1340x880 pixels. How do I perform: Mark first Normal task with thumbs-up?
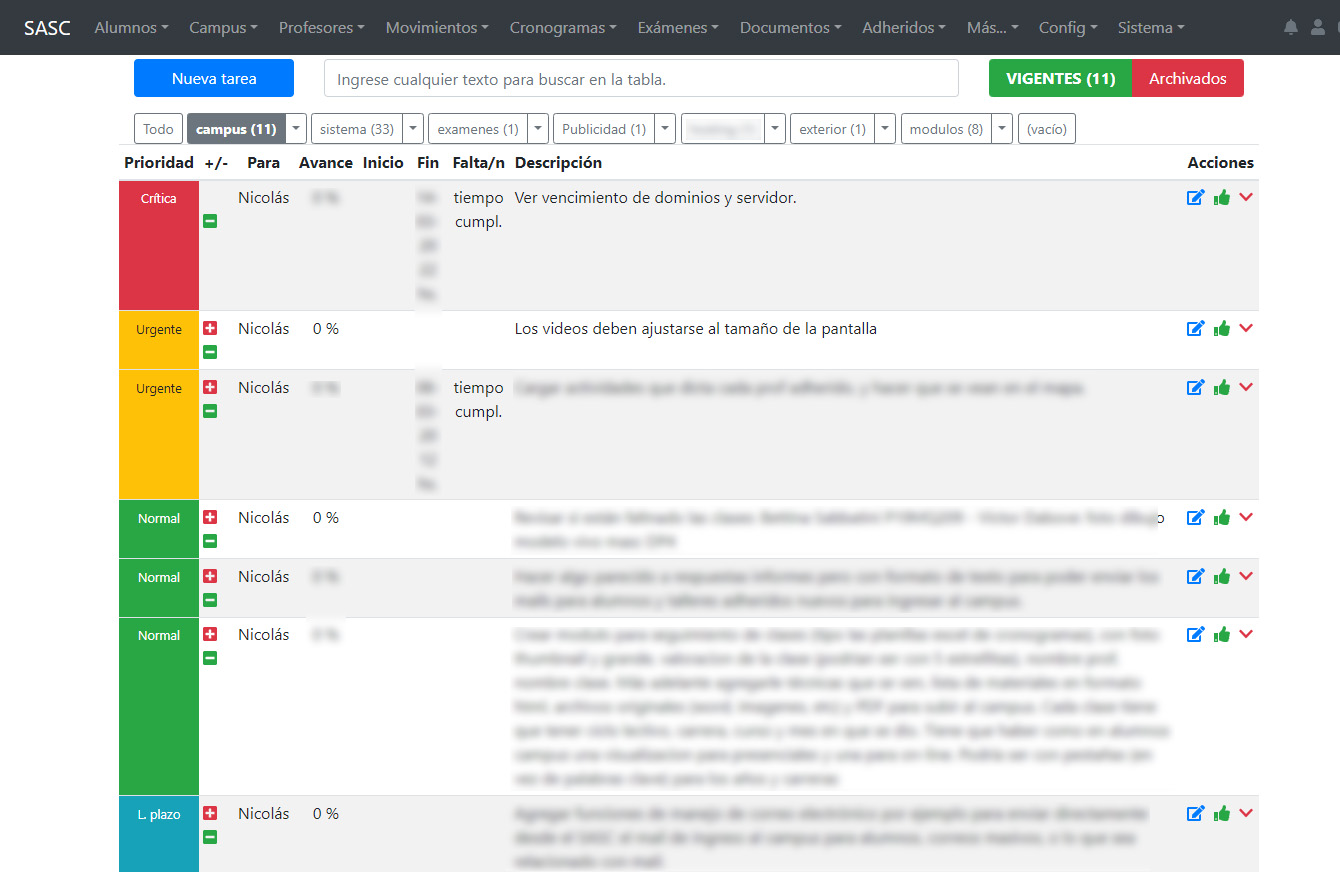tap(1221, 518)
